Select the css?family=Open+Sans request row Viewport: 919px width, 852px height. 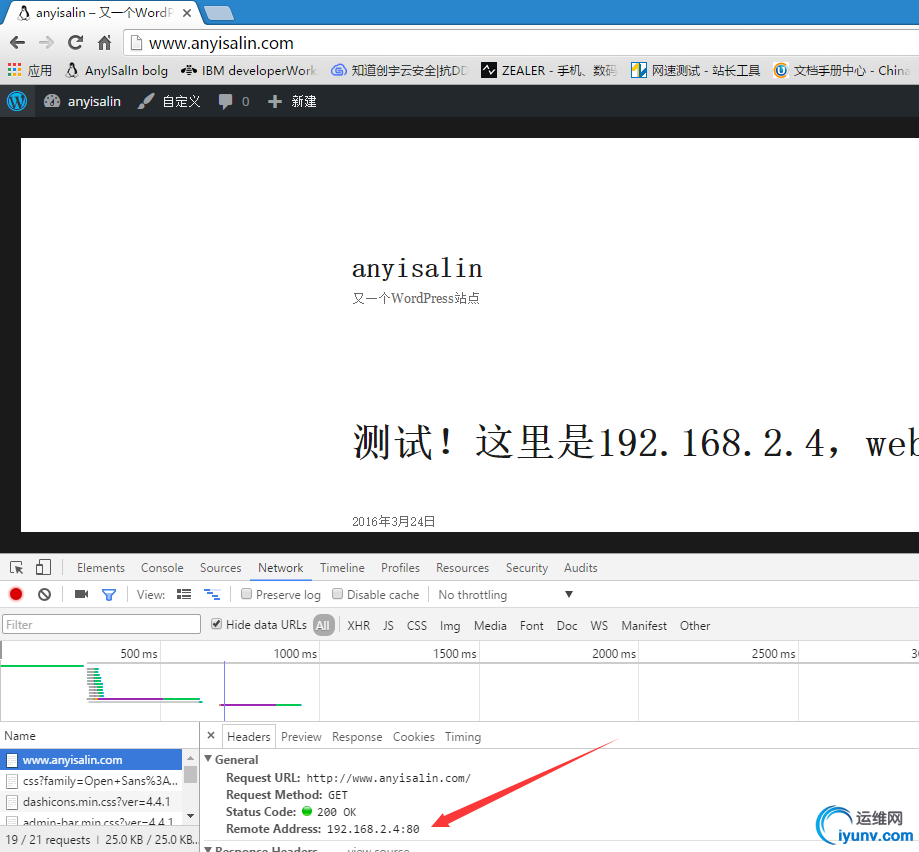[x=91, y=781]
